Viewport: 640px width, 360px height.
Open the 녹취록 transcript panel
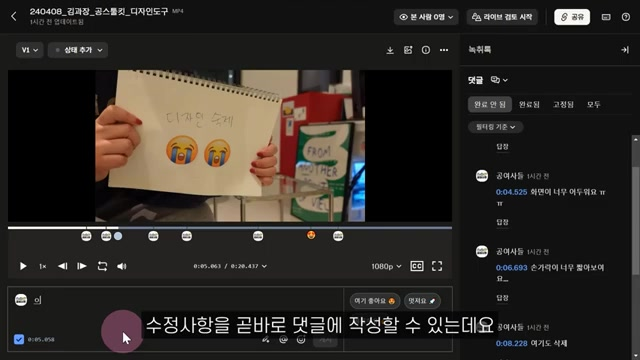coord(480,50)
